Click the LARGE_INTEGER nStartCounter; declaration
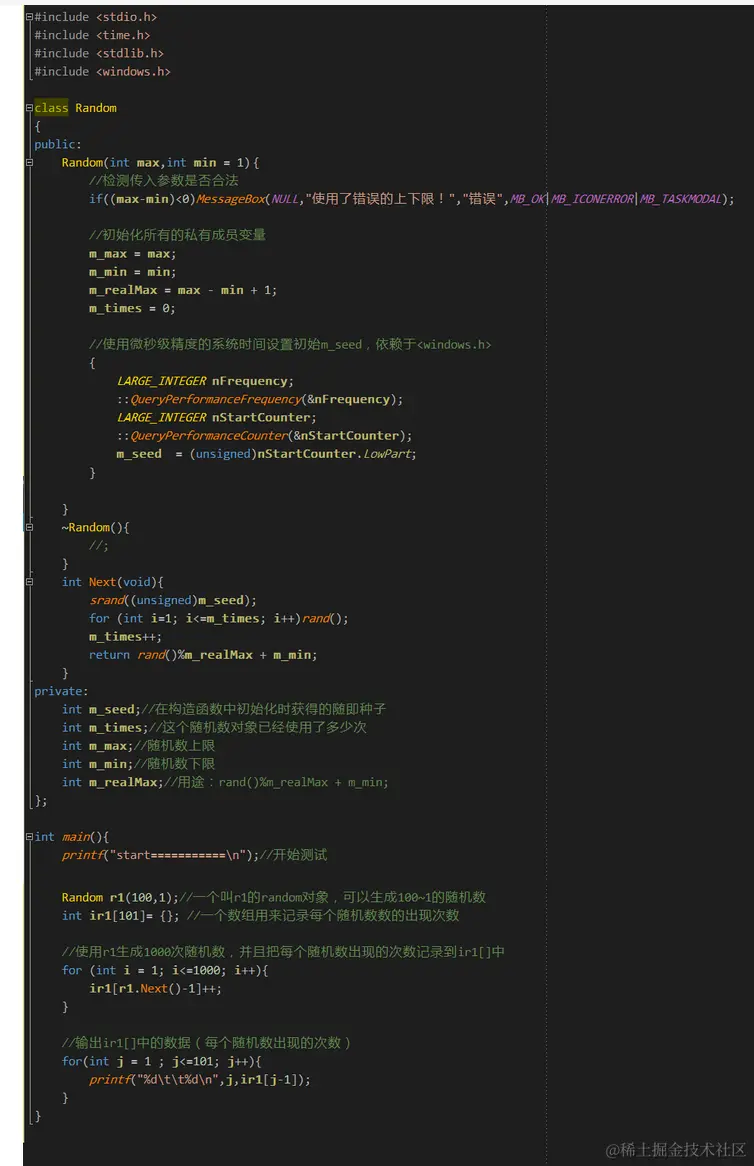 tap(216, 417)
